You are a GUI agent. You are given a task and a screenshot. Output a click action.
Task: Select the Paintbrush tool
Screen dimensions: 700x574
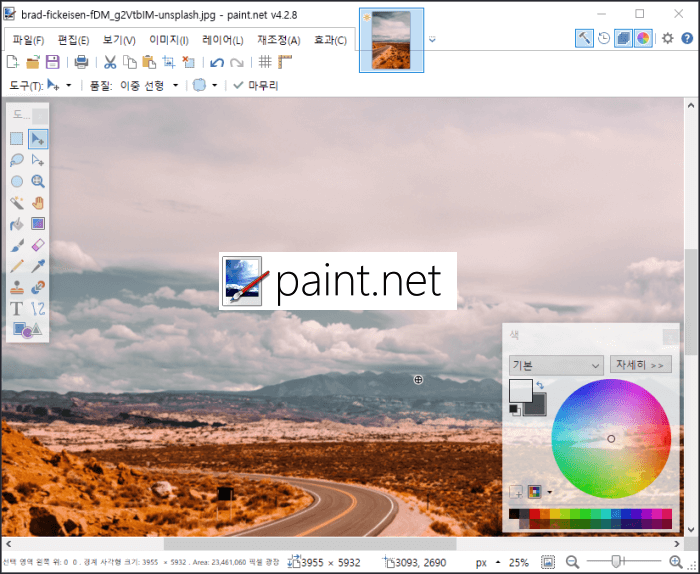pos(17,245)
